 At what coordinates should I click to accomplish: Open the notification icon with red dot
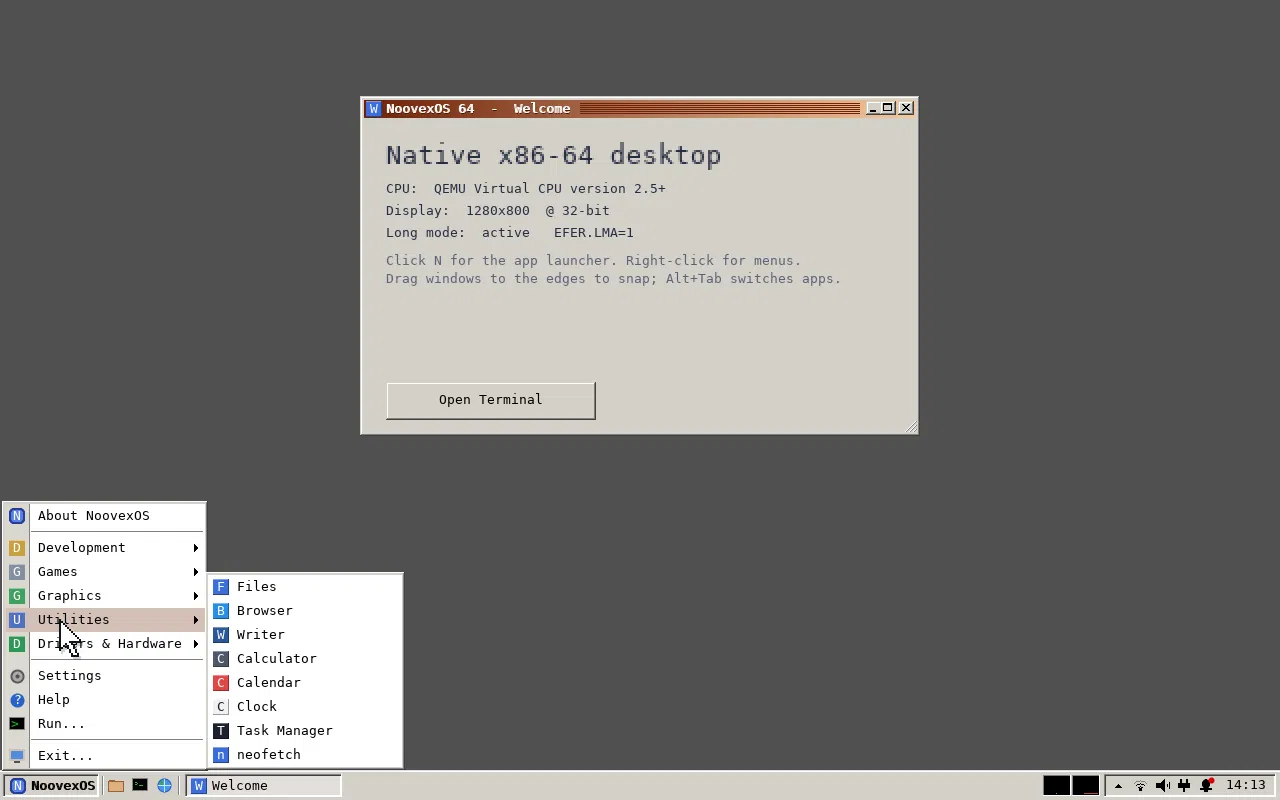tap(1207, 786)
